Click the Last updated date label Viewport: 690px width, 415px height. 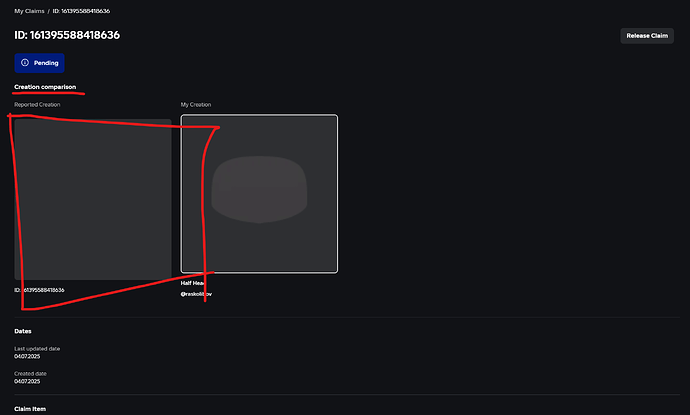click(x=37, y=349)
